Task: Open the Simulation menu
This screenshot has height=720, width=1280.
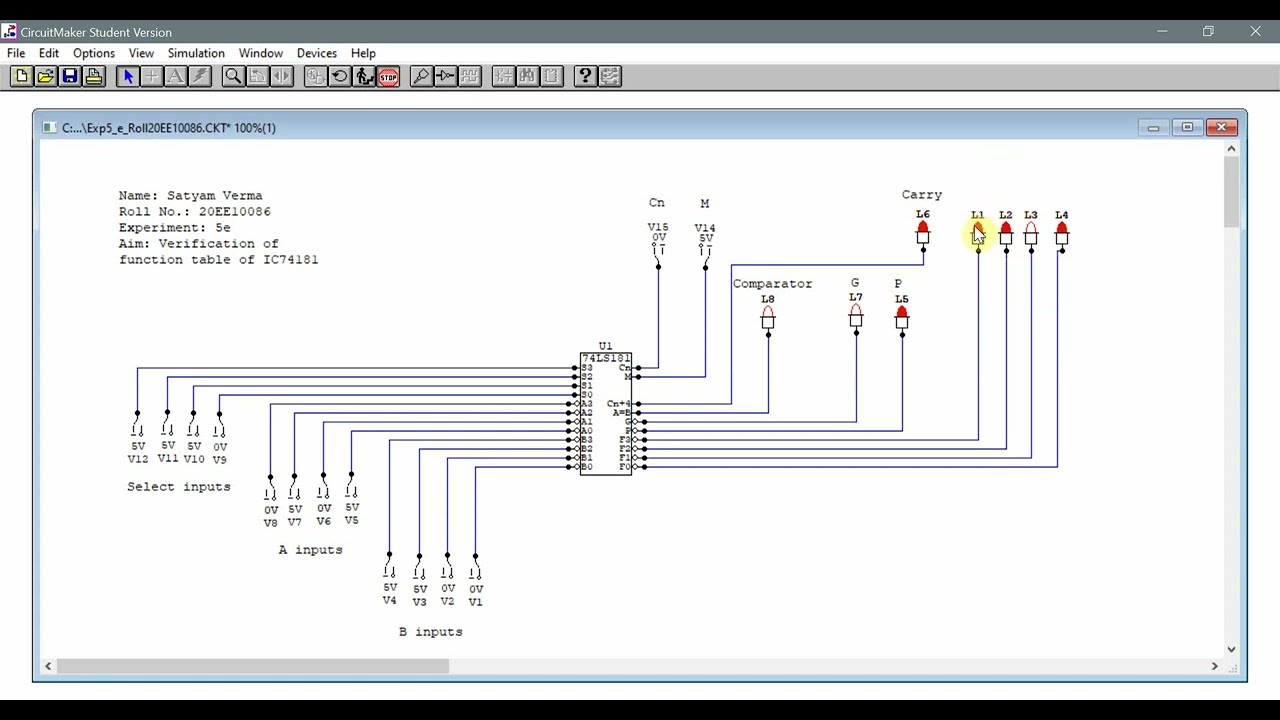Action: click(196, 53)
